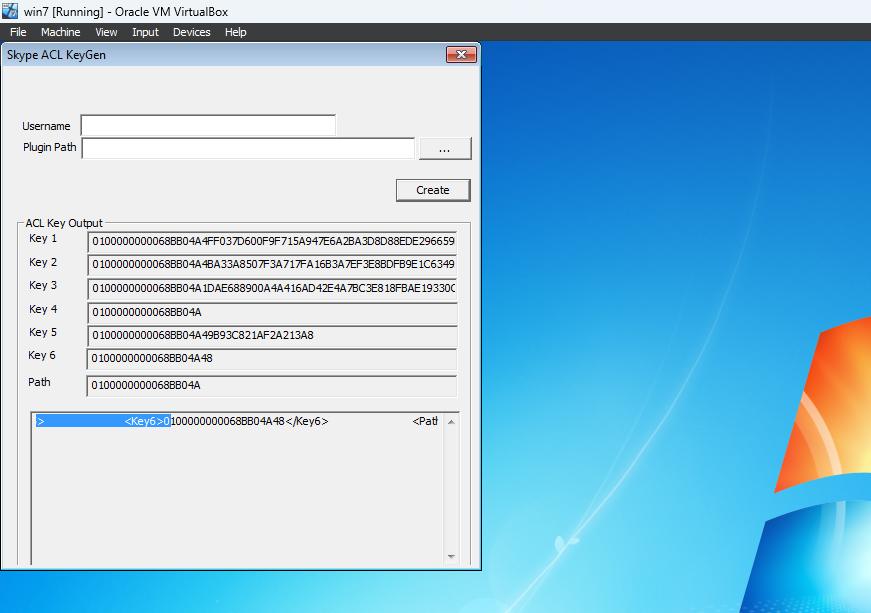871x613 pixels.
Task: Click the Key 5 label
Action: click(x=43, y=332)
